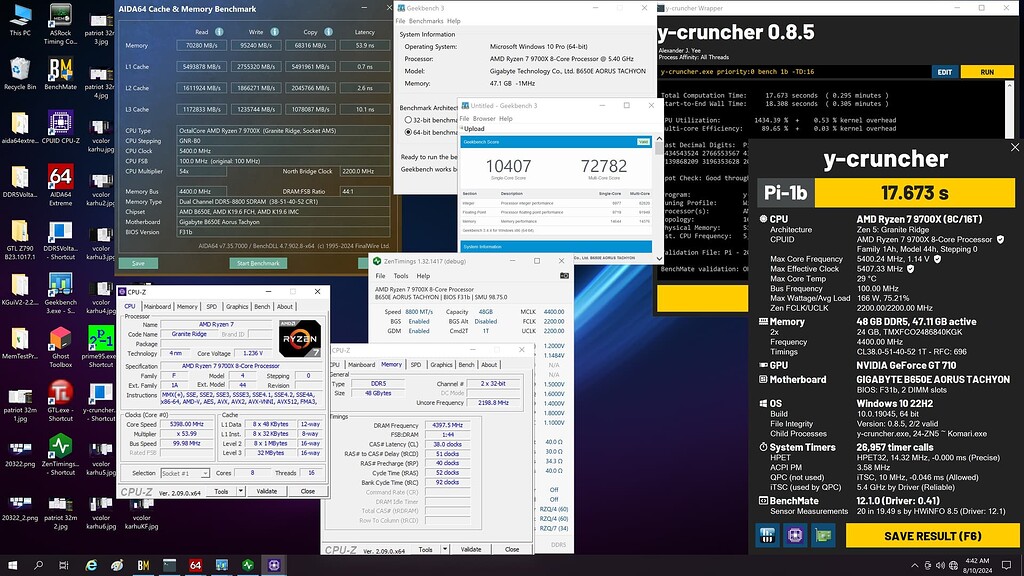Open the Tools dropdown in CPU-Z memory window

click(x=428, y=548)
